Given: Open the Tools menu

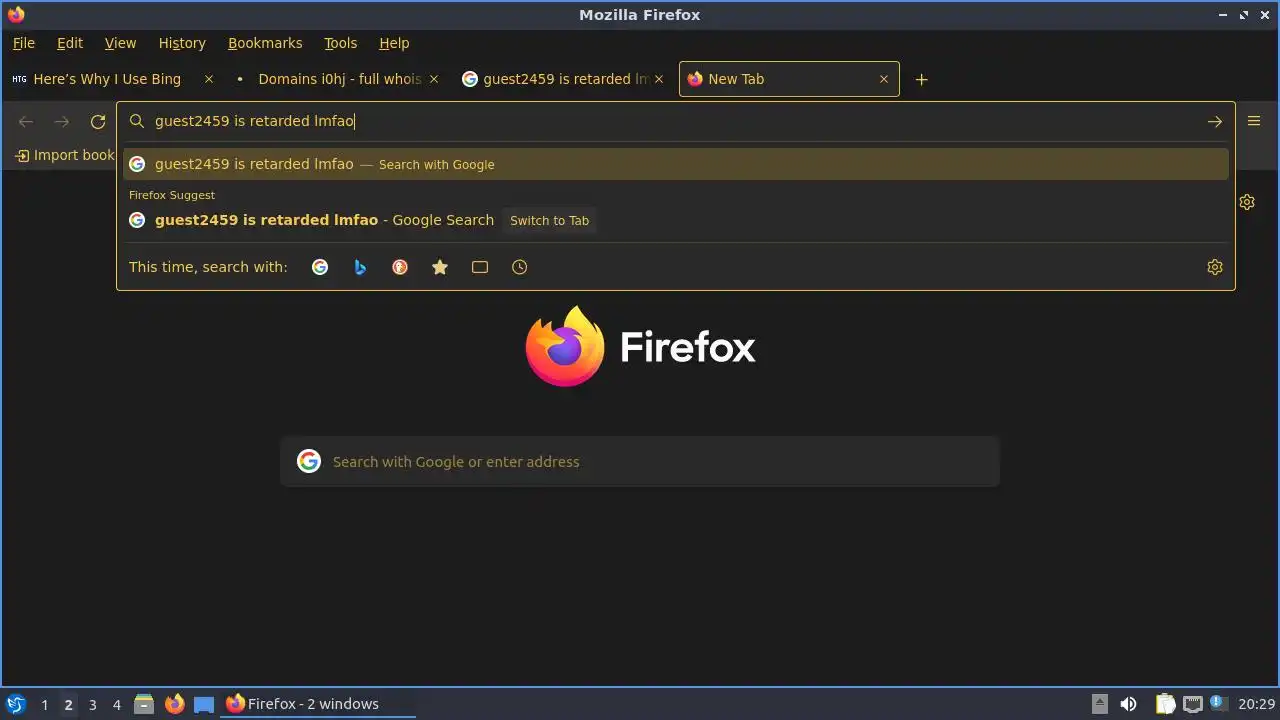Looking at the screenshot, I should pyautogui.click(x=340, y=43).
